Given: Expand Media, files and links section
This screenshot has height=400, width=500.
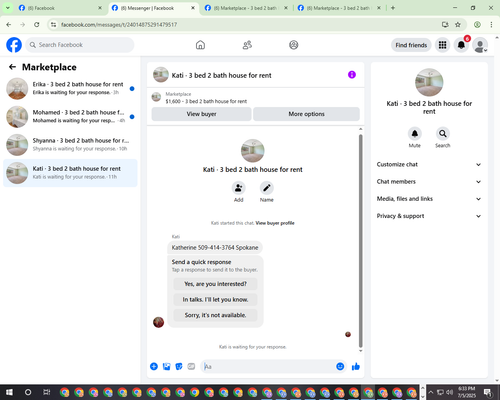Looking at the screenshot, I should point(429,199).
